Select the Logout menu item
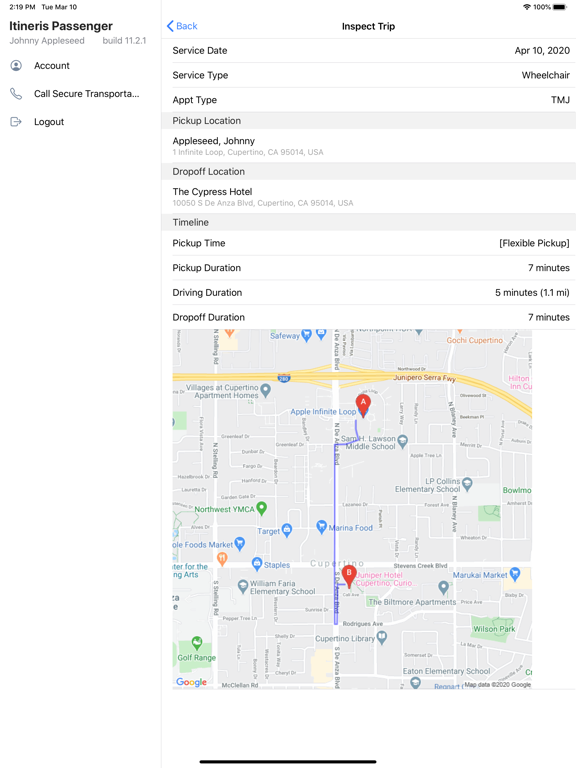Viewport: 576px width, 768px height. (81, 121)
